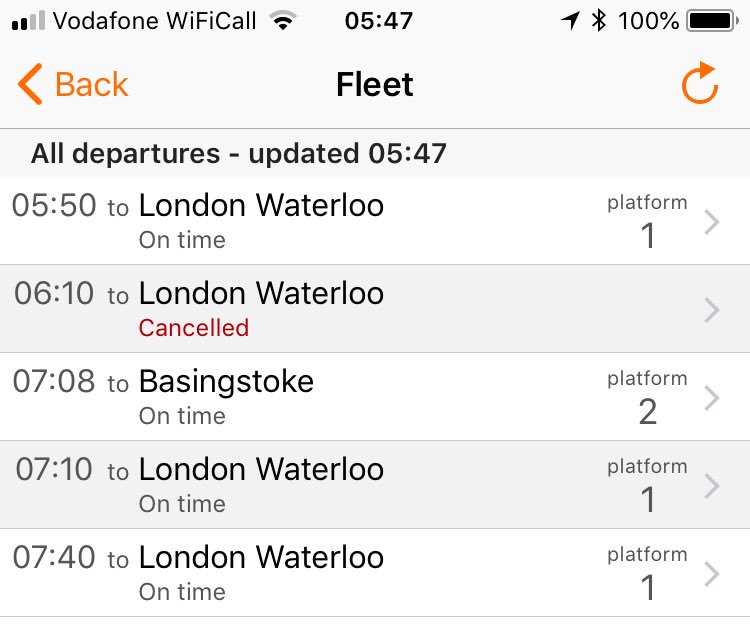Open the 07:40 London Waterloo departure
Screen dimensions: 750x624
point(261,558)
